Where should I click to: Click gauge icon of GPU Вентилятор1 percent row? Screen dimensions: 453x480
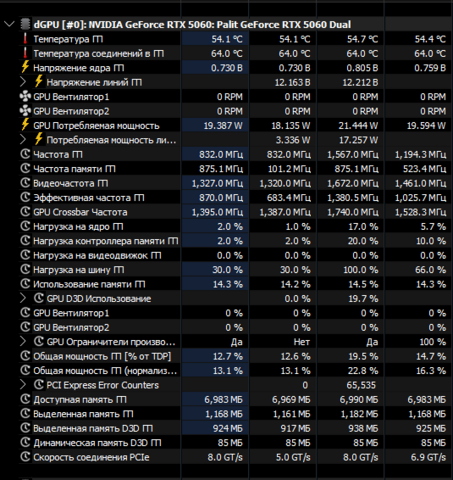[25, 313]
